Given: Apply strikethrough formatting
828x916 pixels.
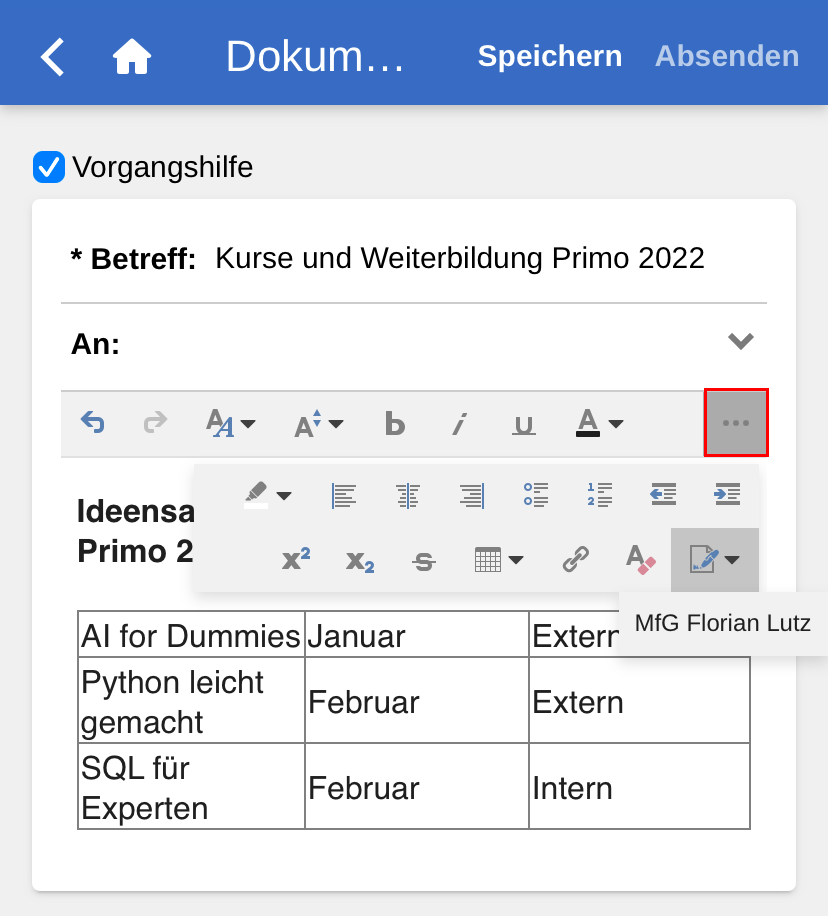Looking at the screenshot, I should (424, 560).
